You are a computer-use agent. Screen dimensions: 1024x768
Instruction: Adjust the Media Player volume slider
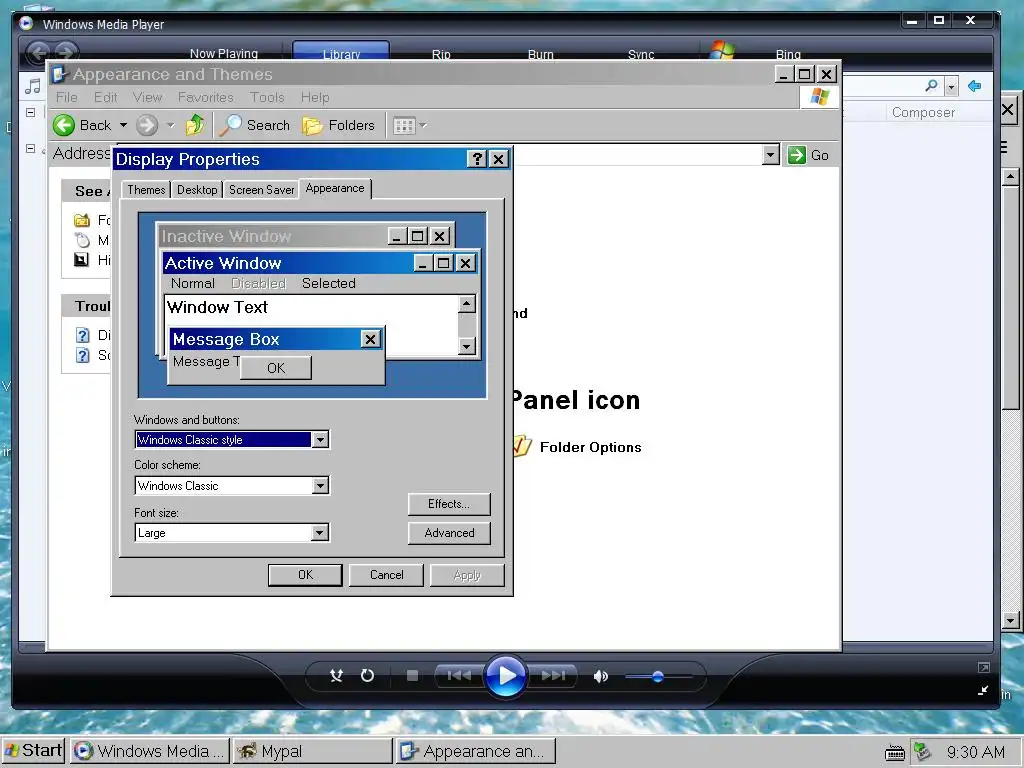[x=658, y=677]
